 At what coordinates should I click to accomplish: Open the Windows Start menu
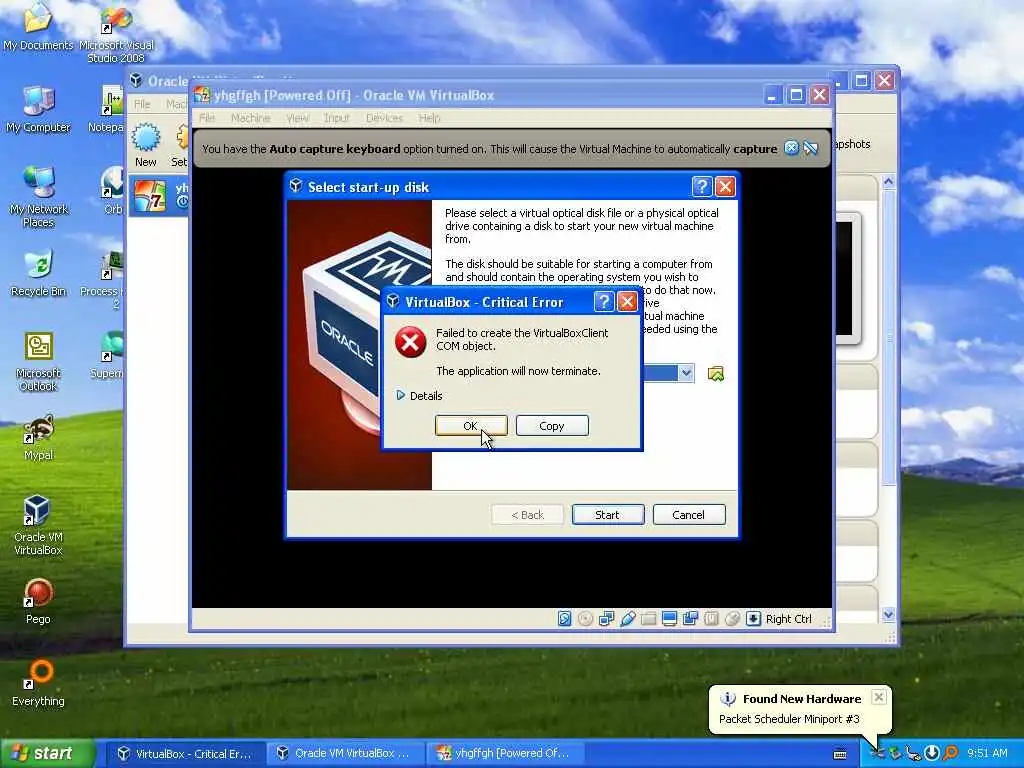[47, 754]
